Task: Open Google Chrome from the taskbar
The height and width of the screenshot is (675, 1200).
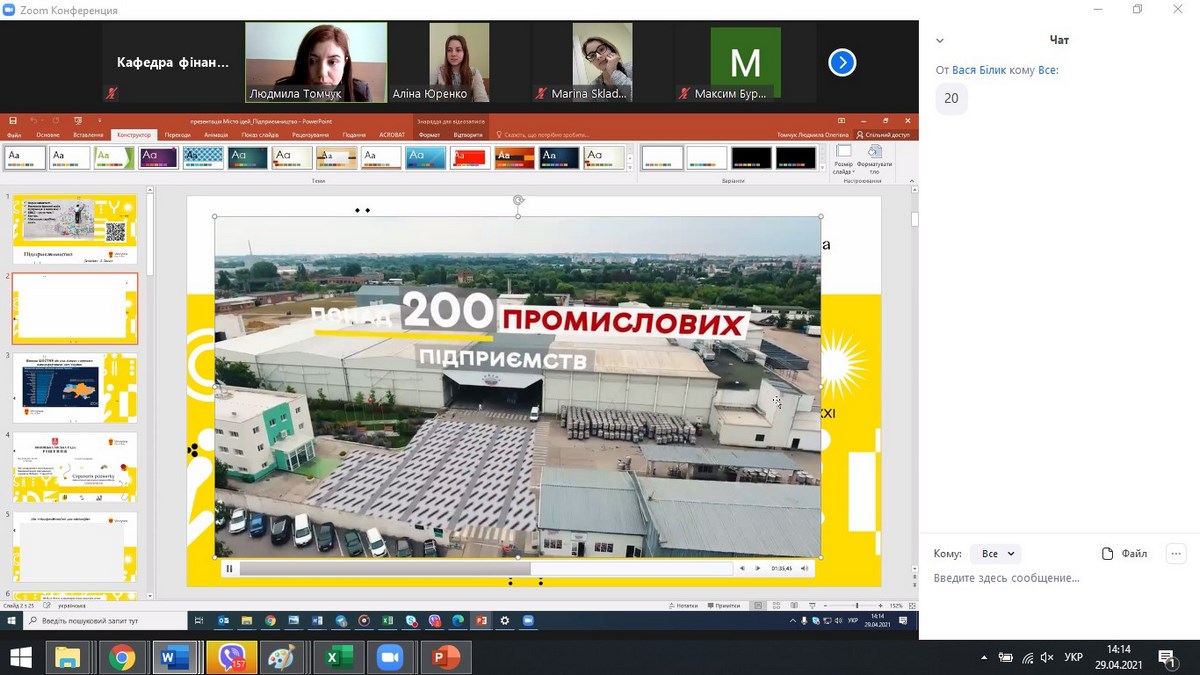Action: [122, 658]
